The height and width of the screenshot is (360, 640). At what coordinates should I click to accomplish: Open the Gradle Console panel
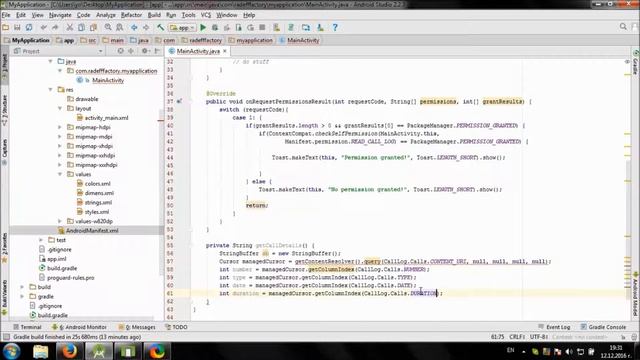point(603,327)
